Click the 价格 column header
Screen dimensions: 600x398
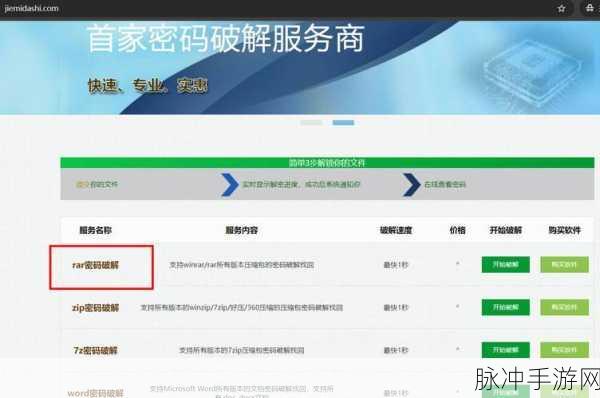coord(457,230)
